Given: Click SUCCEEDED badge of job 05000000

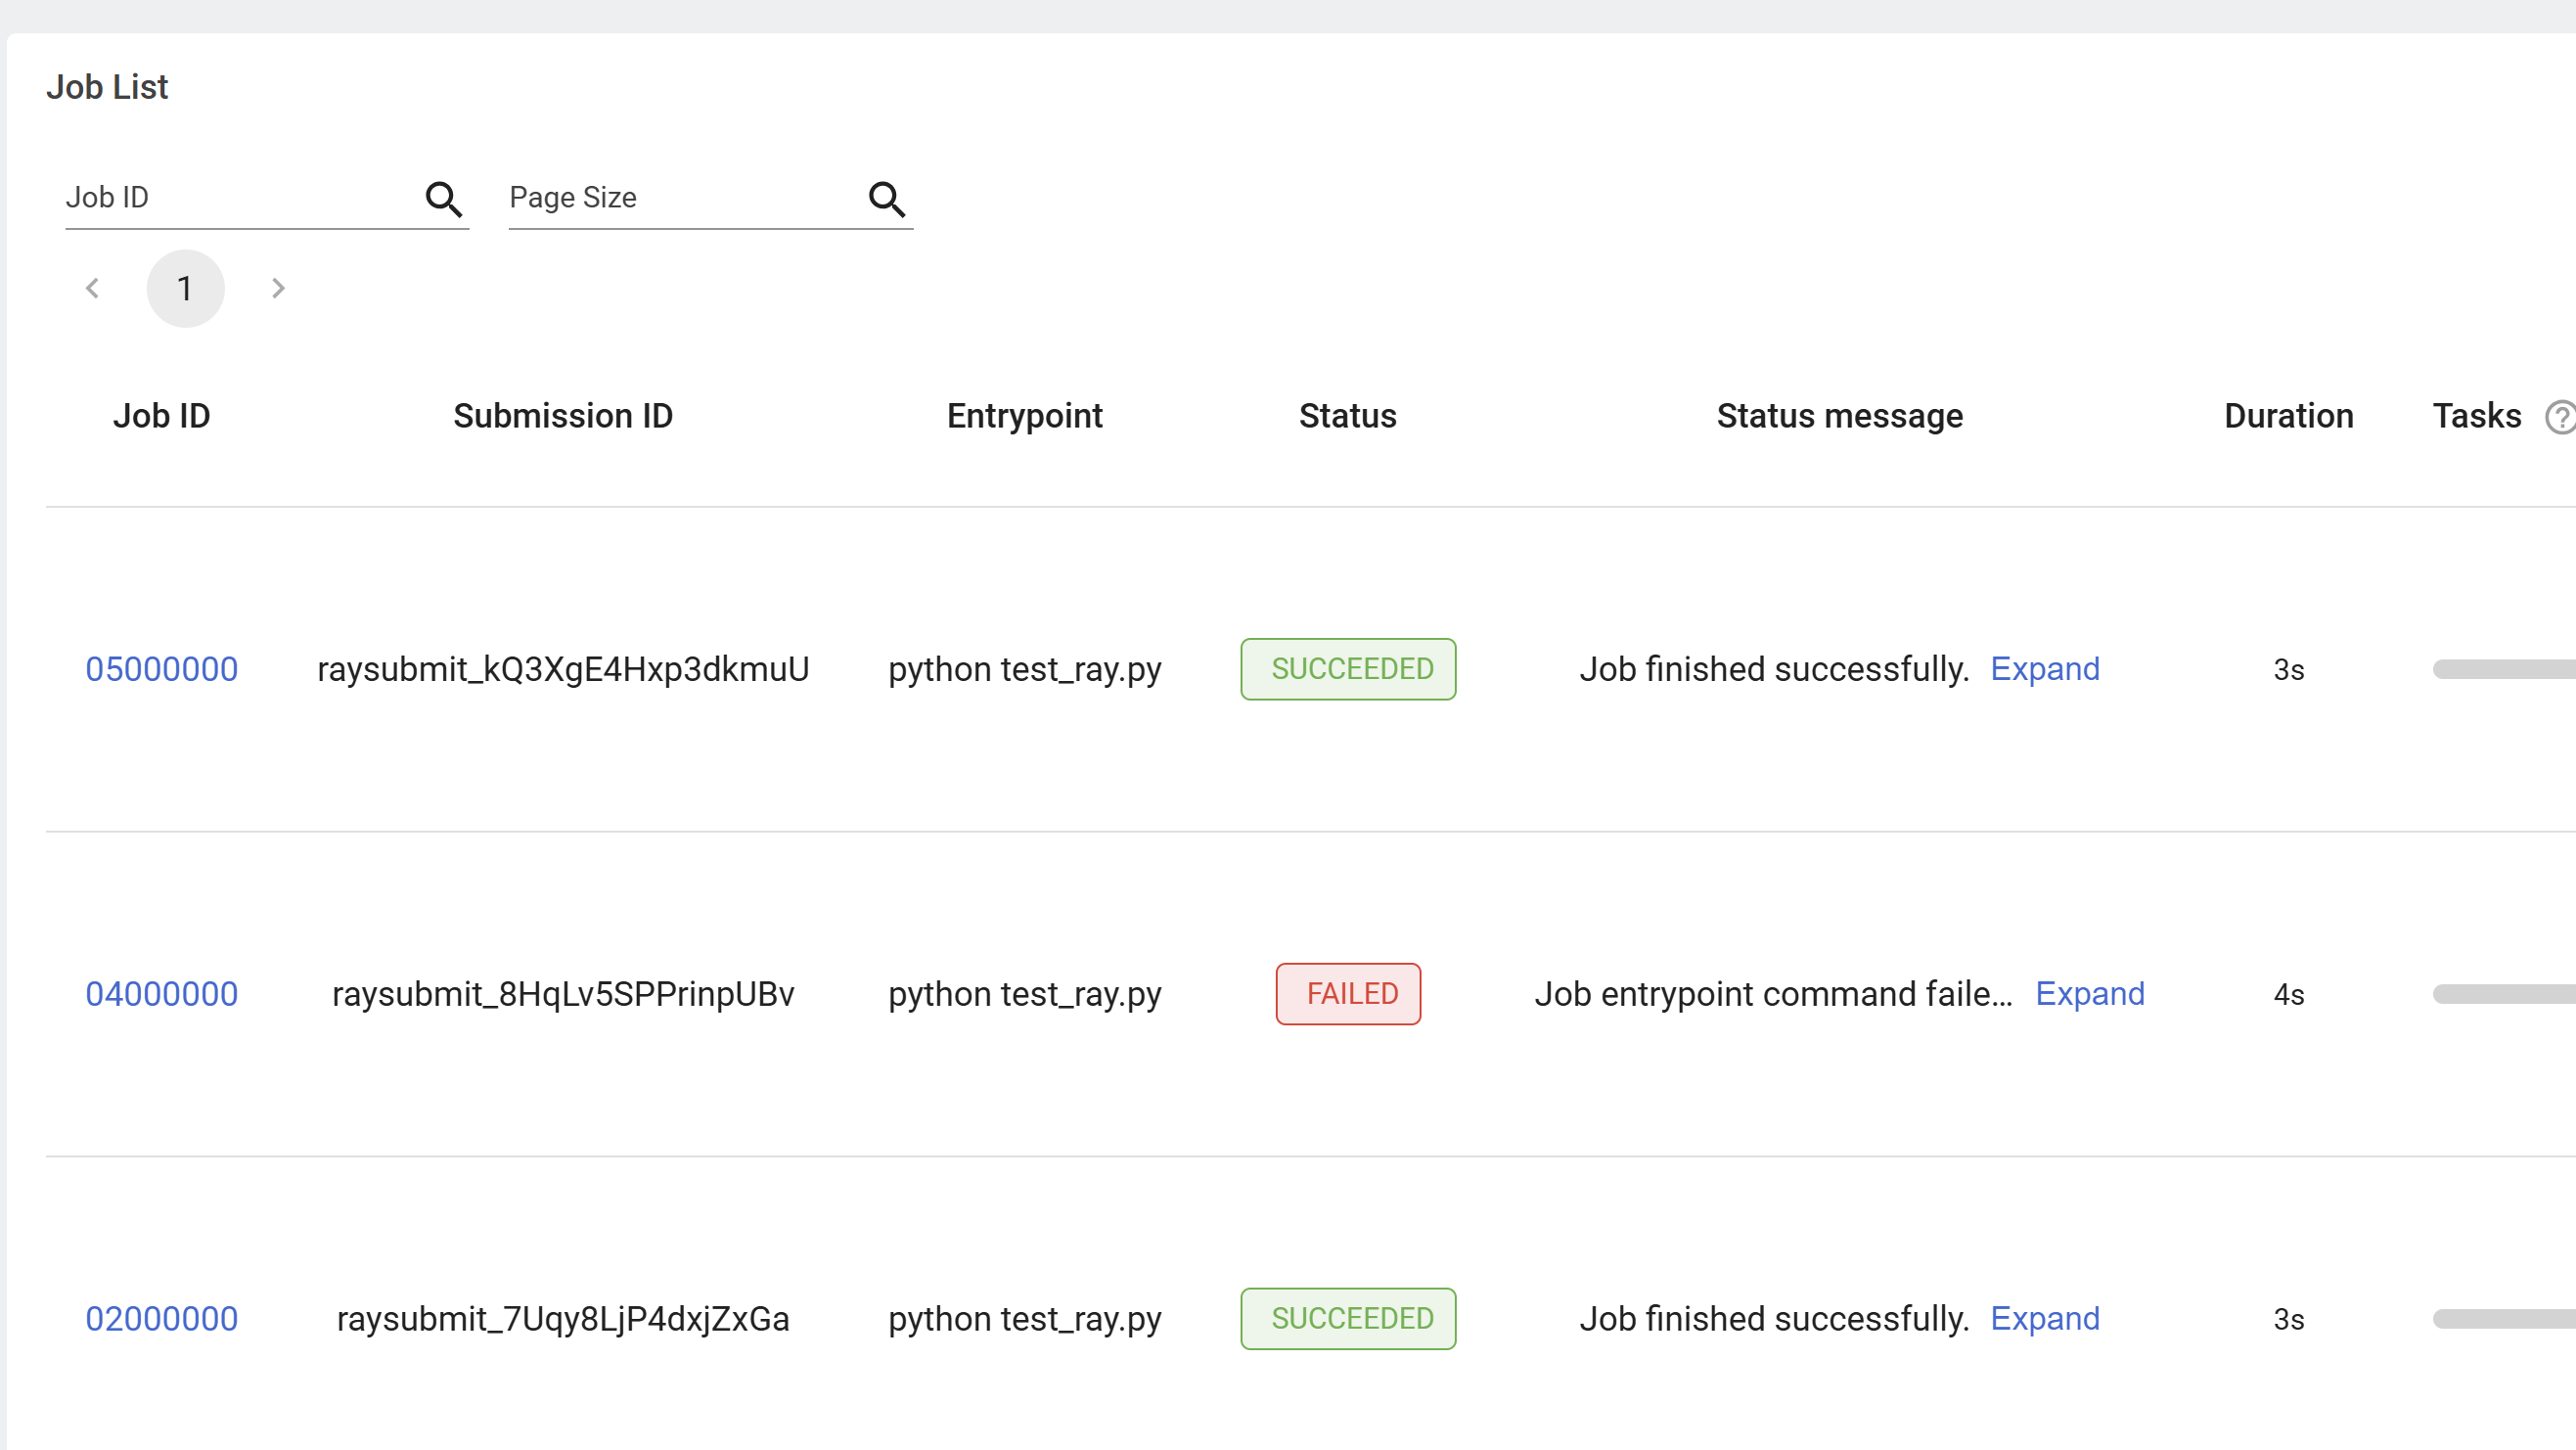Looking at the screenshot, I should [x=1347, y=669].
